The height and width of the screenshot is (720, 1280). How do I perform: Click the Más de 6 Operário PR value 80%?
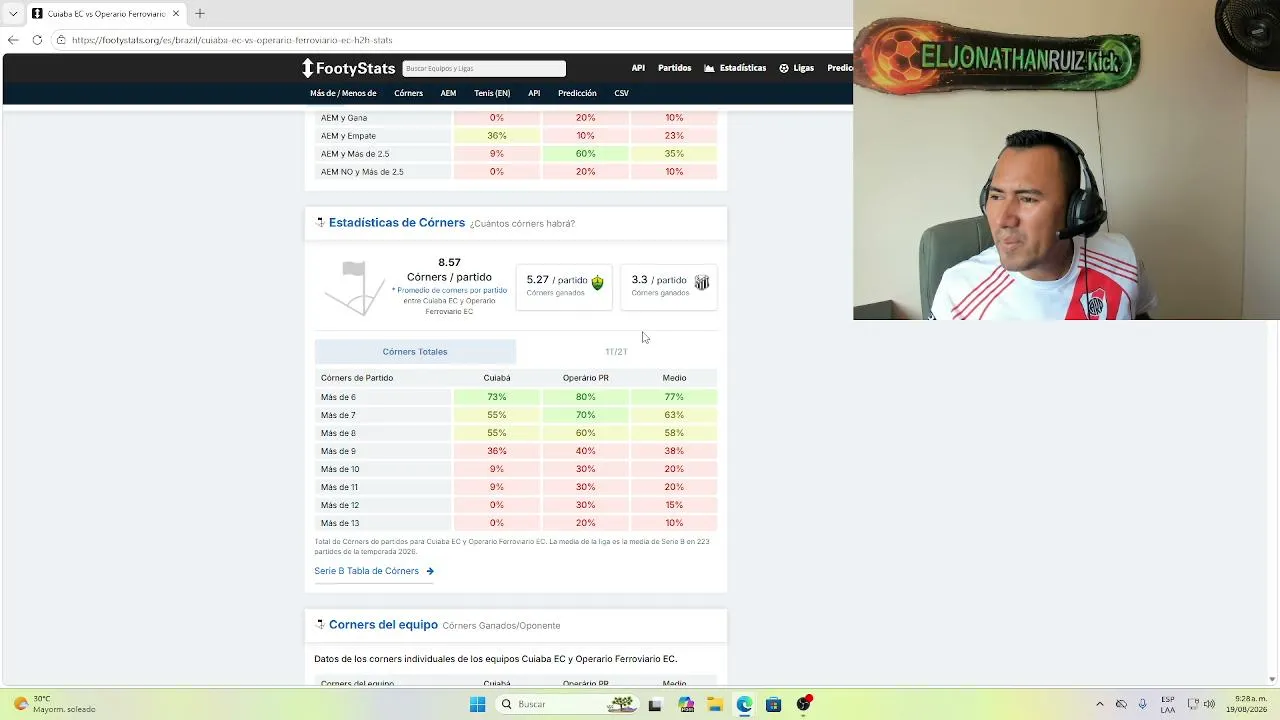coord(586,397)
